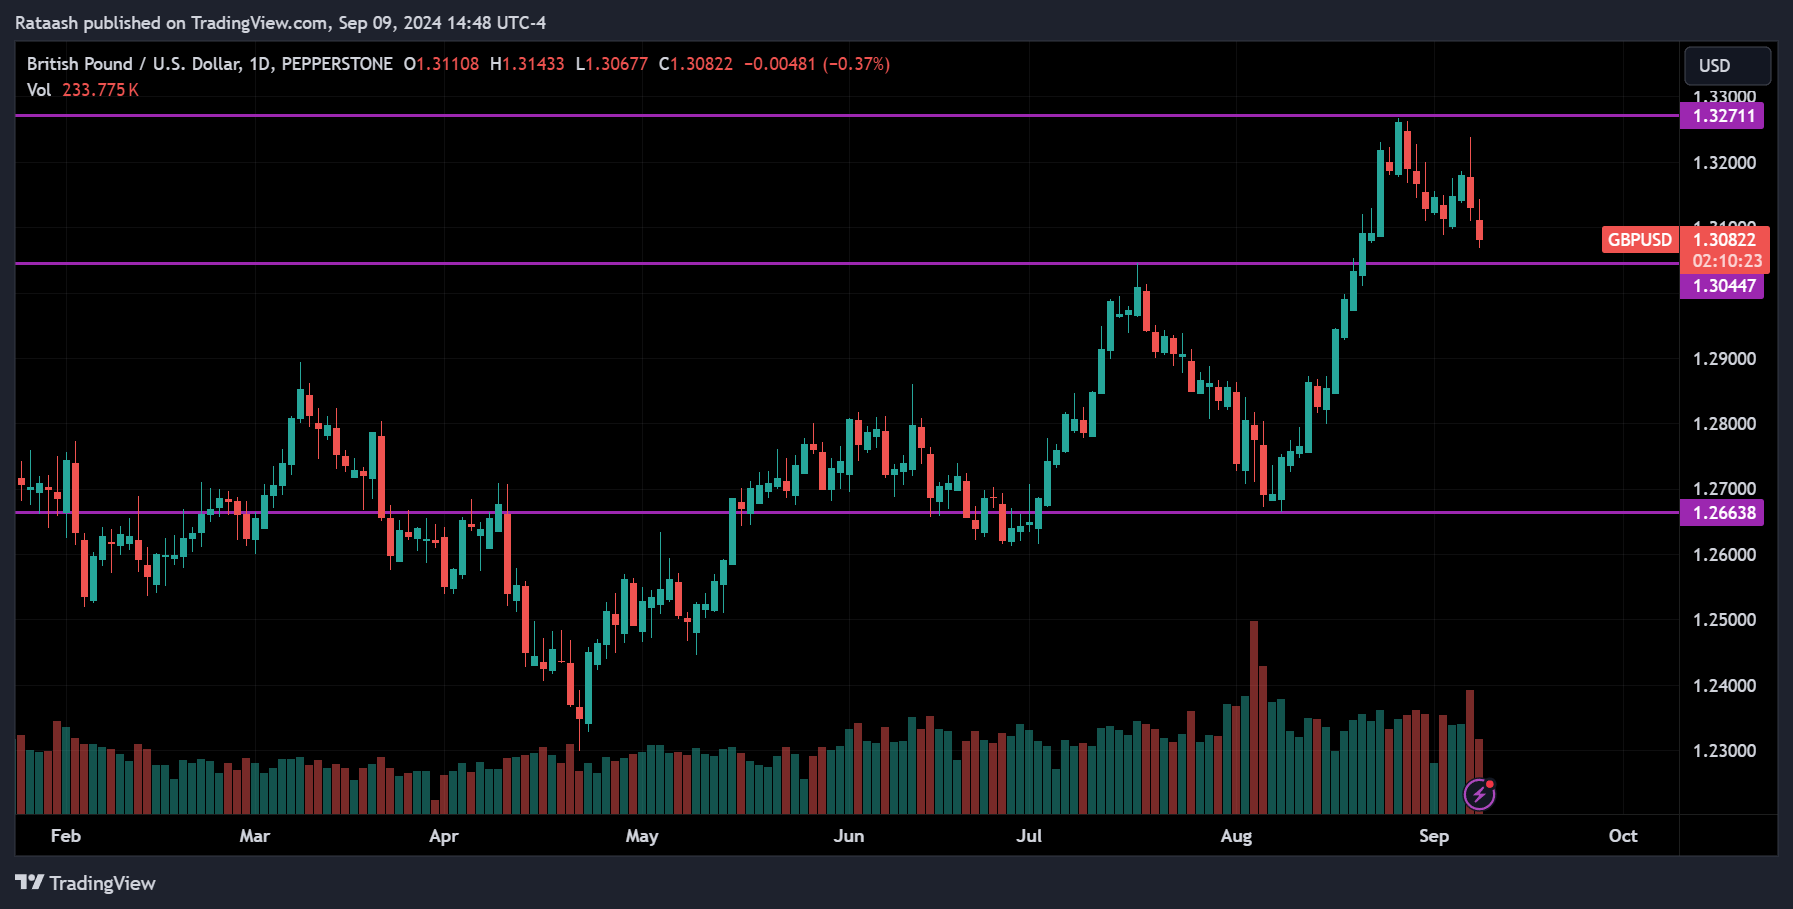Select the 1.30447 horizontal line price label
This screenshot has height=909, width=1793.
pos(1723,286)
